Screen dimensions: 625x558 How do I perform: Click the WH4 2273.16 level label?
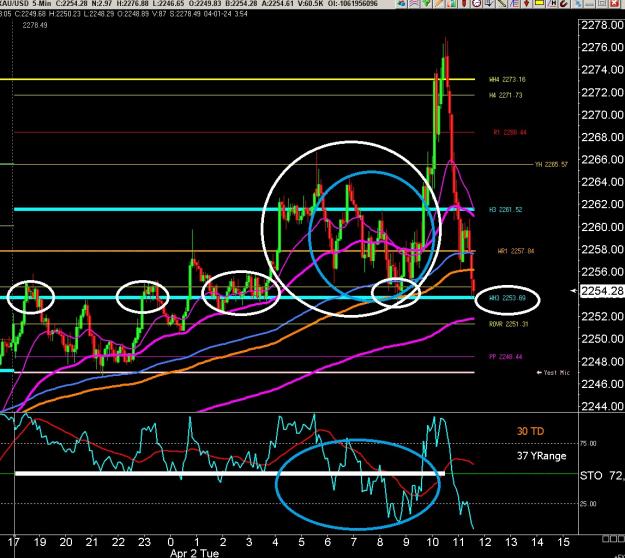point(507,79)
